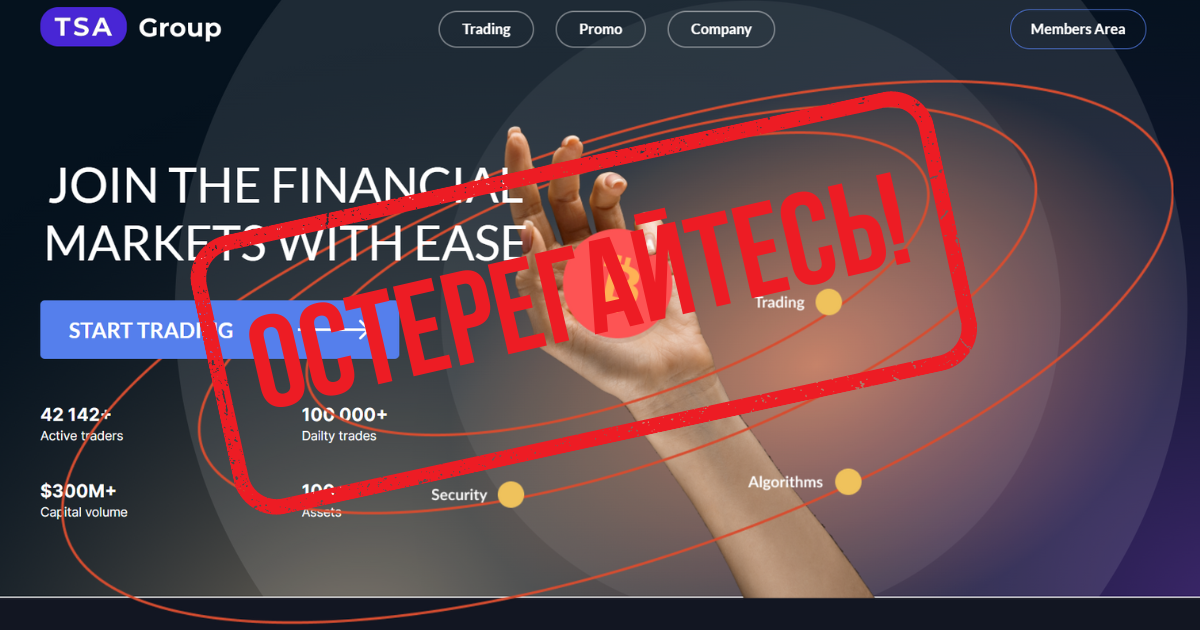The height and width of the screenshot is (630, 1200).
Task: Go to the Members Area
Action: 1078,29
